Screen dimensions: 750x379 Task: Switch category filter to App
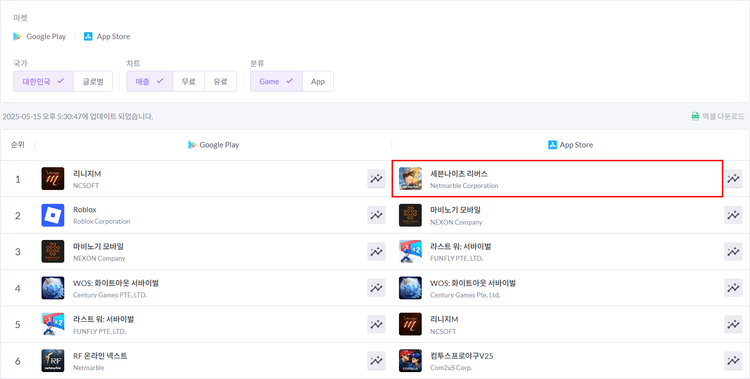tap(318, 81)
